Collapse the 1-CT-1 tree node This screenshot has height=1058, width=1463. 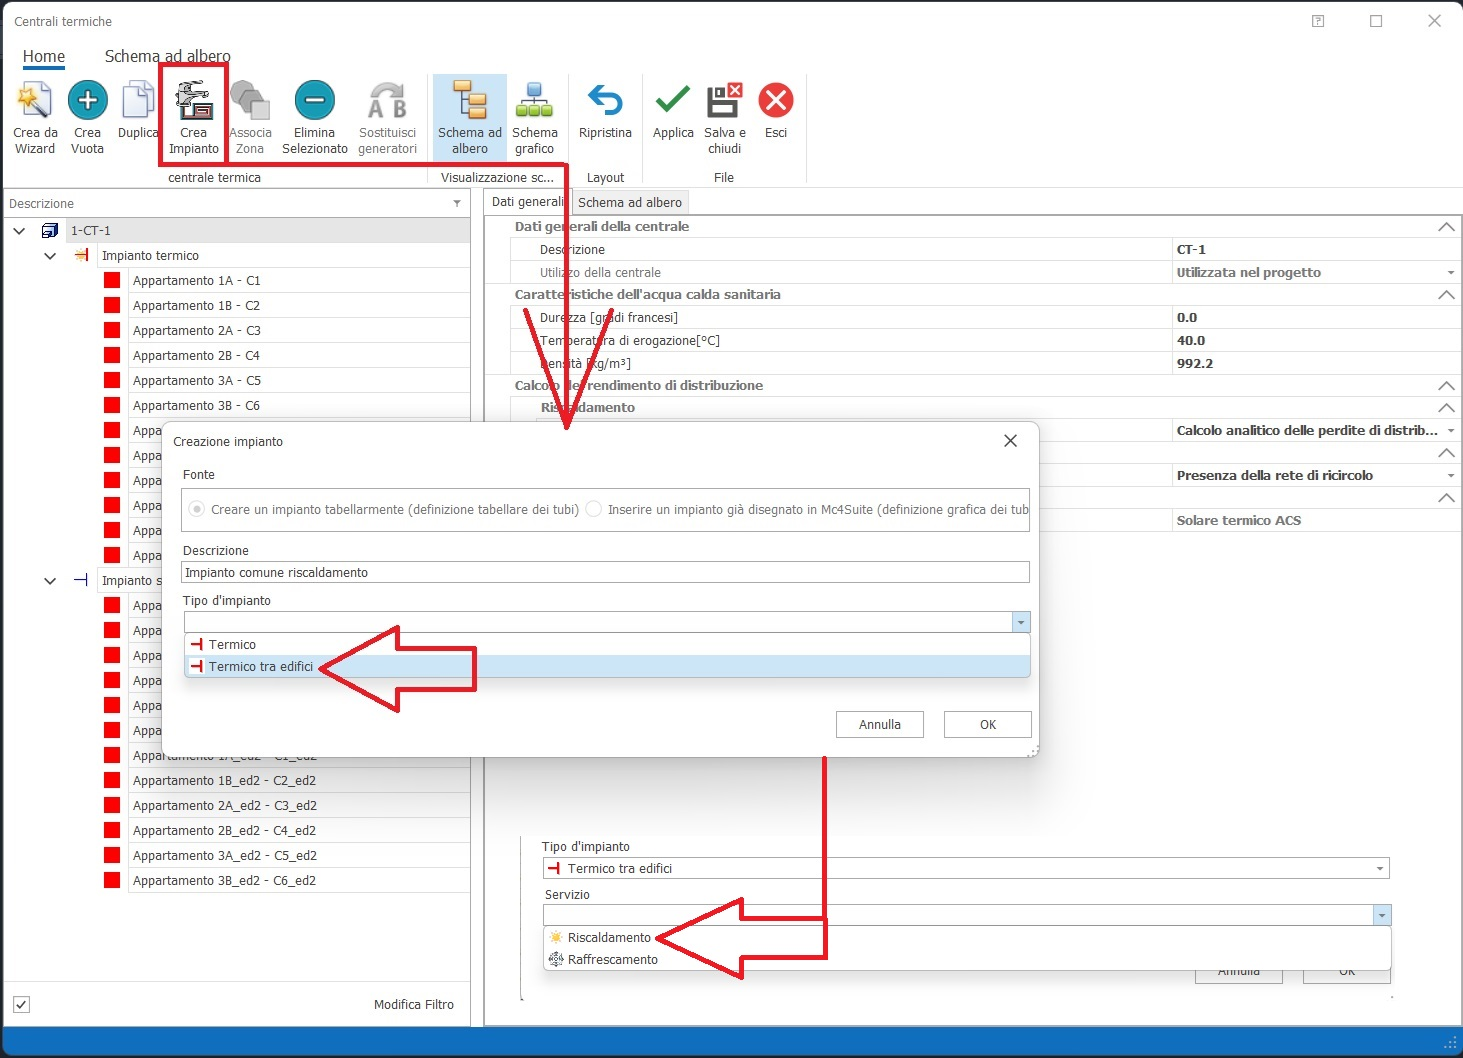point(19,231)
